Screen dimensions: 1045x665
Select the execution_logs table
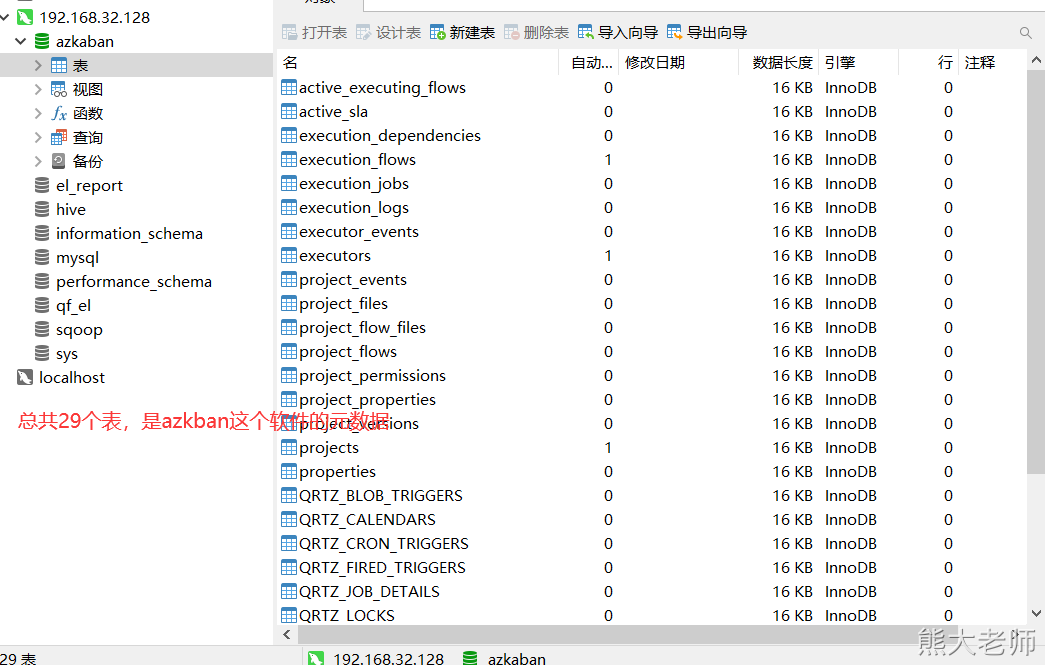coord(354,207)
